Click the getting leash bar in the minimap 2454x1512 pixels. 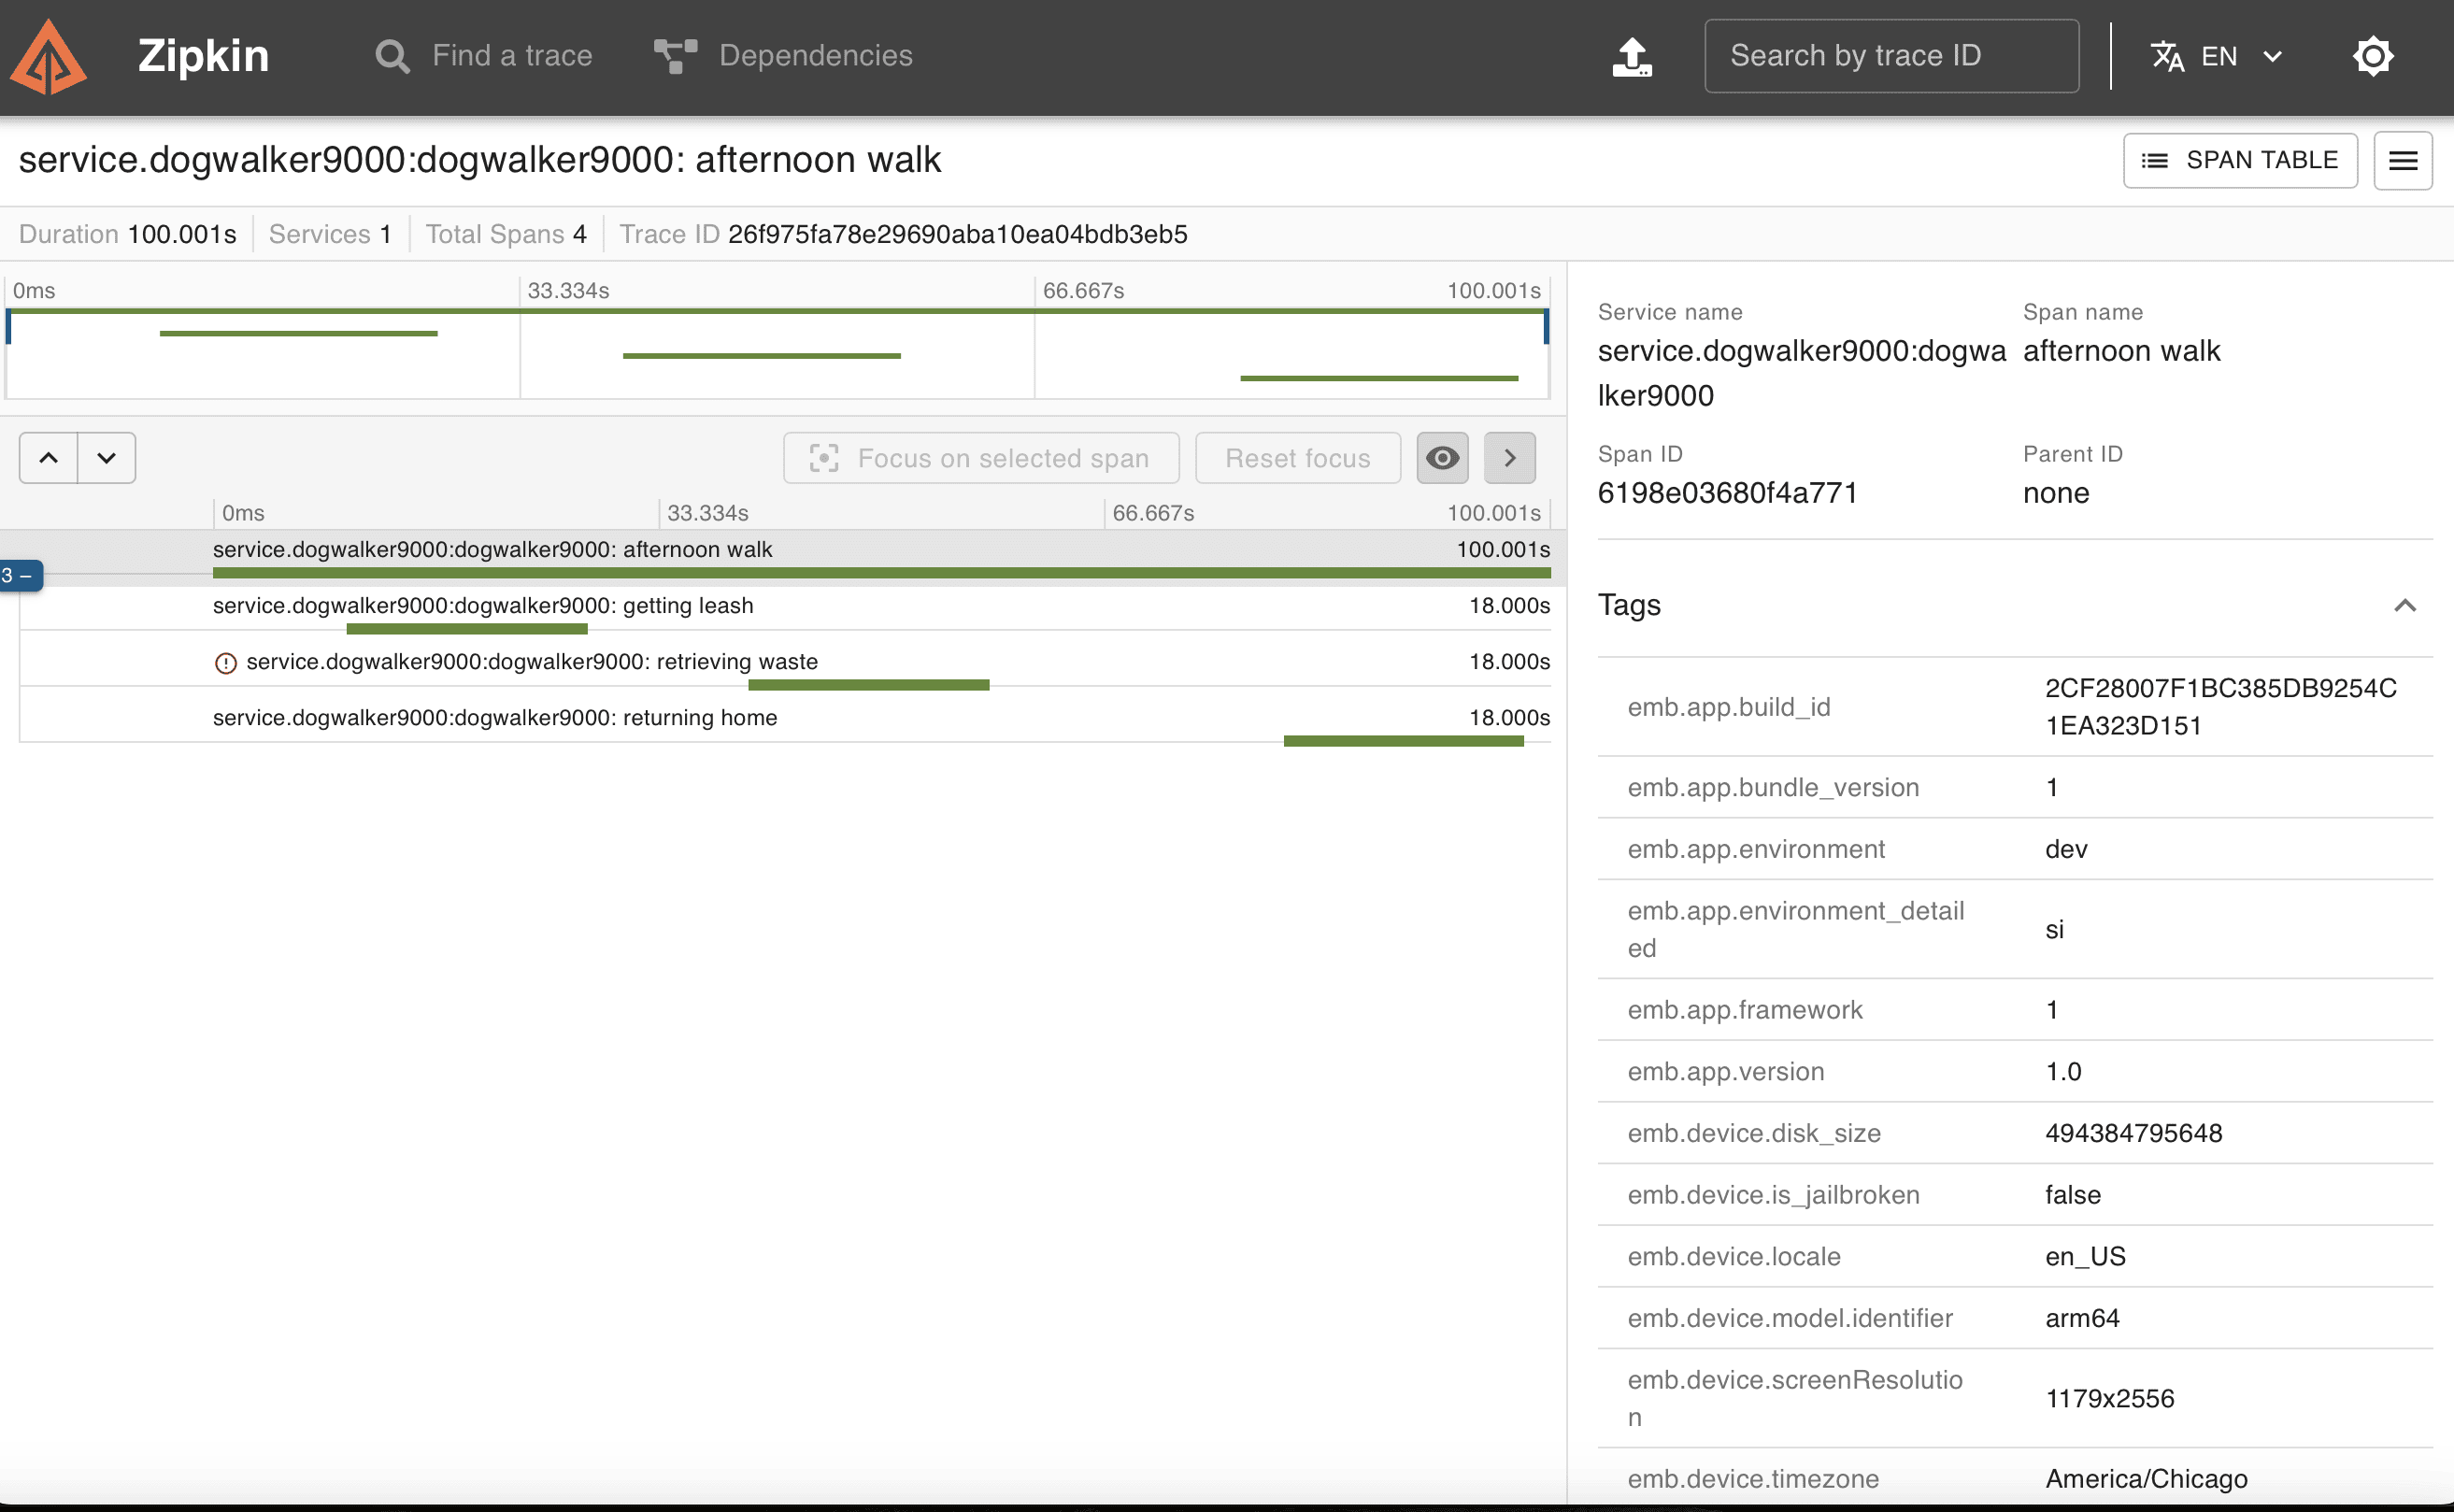pyautogui.click(x=298, y=333)
